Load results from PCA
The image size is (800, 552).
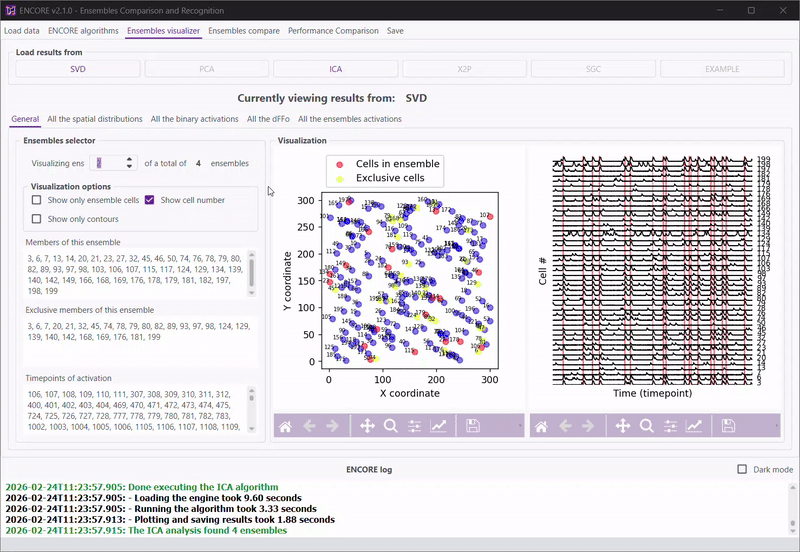(x=207, y=69)
